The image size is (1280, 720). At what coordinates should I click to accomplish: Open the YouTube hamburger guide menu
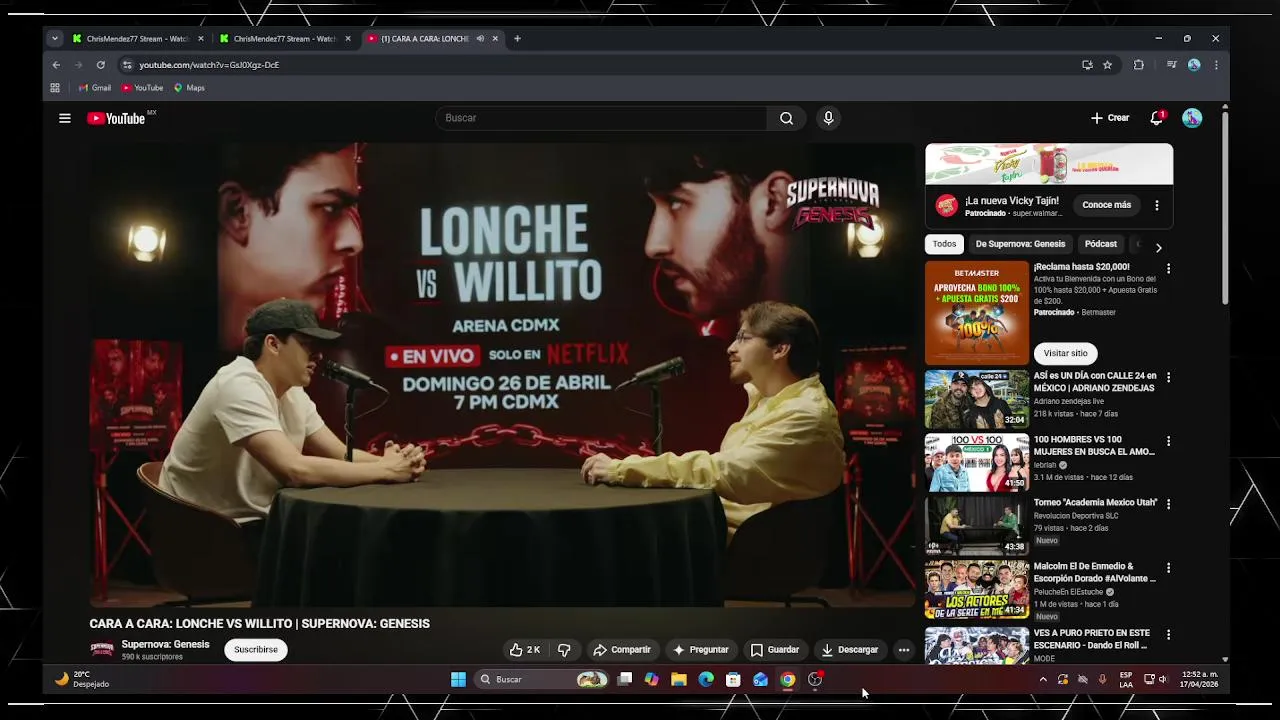tap(65, 118)
